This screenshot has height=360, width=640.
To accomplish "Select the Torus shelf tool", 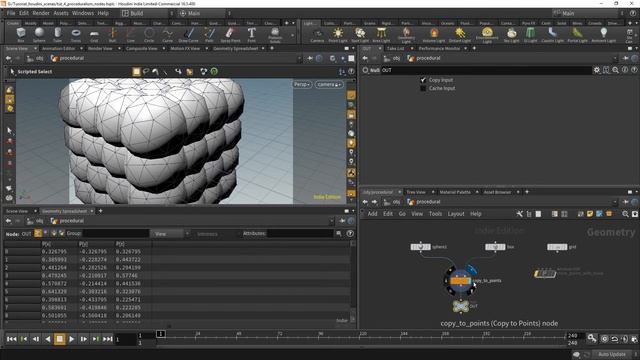I will 76,35.
